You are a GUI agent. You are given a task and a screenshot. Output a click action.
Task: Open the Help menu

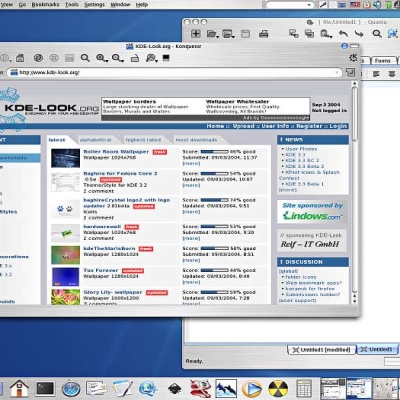(142, 5)
